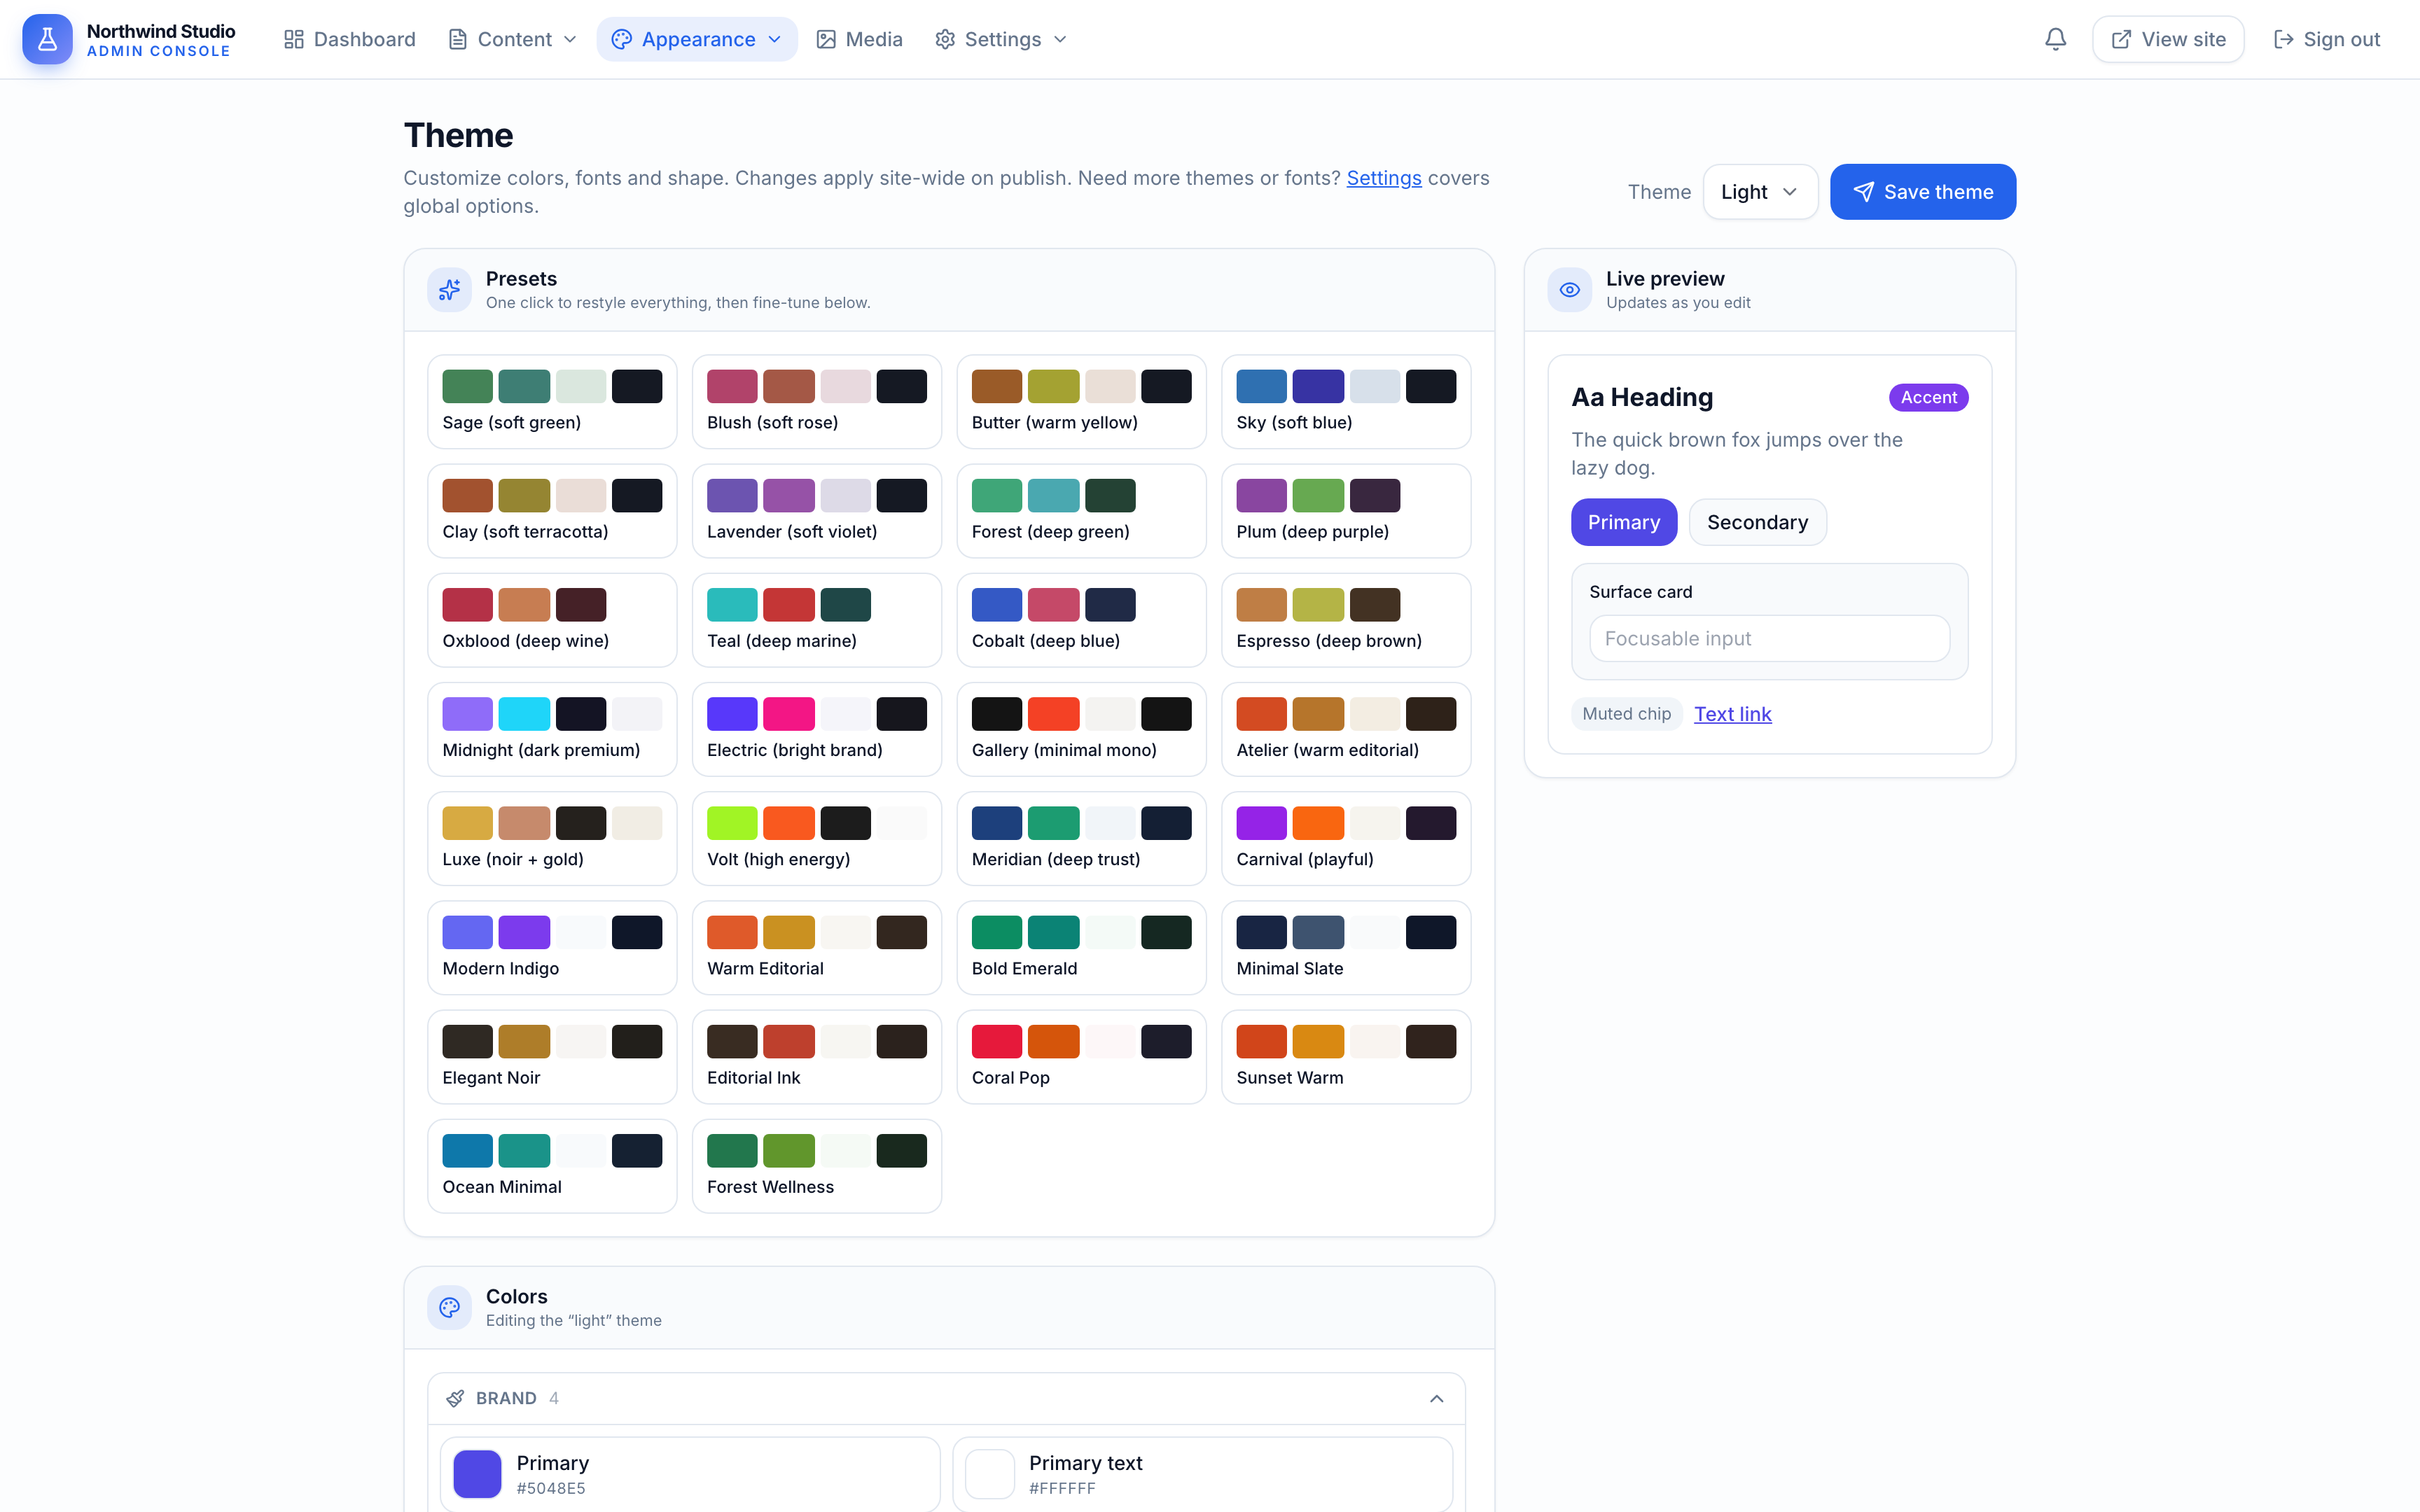2420x1512 pixels.
Task: Choose the Midnight (dark premium) preset
Action: click(x=552, y=729)
